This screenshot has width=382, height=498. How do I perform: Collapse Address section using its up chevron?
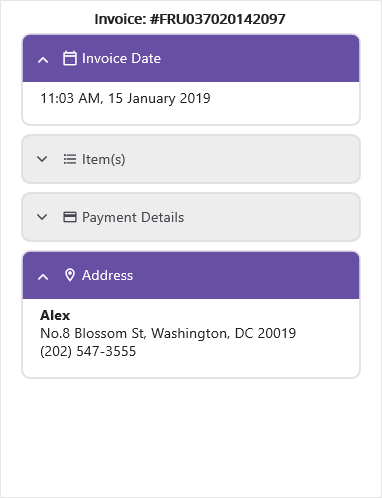[x=43, y=277]
